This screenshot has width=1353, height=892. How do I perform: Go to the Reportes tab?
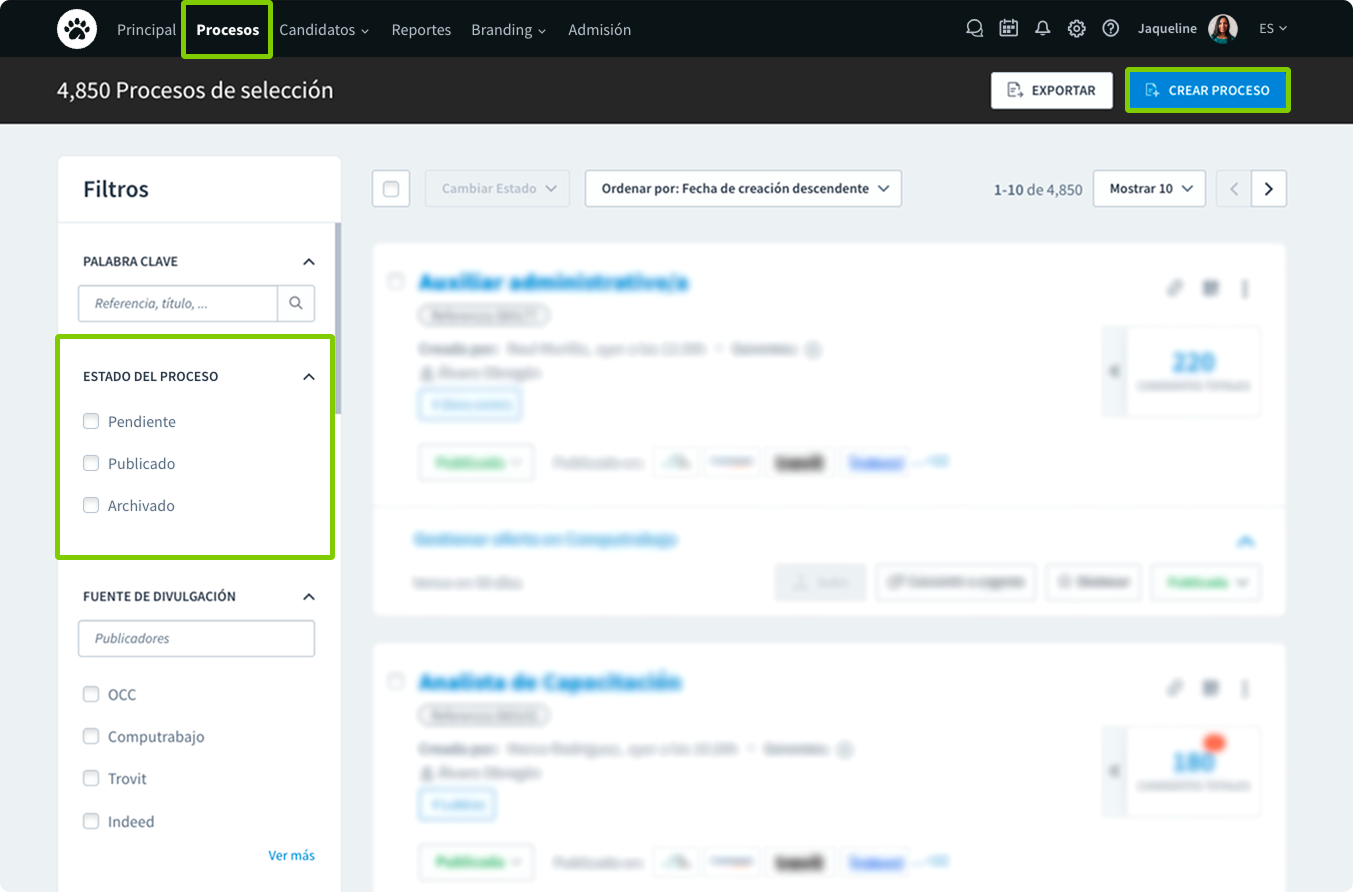(x=421, y=30)
